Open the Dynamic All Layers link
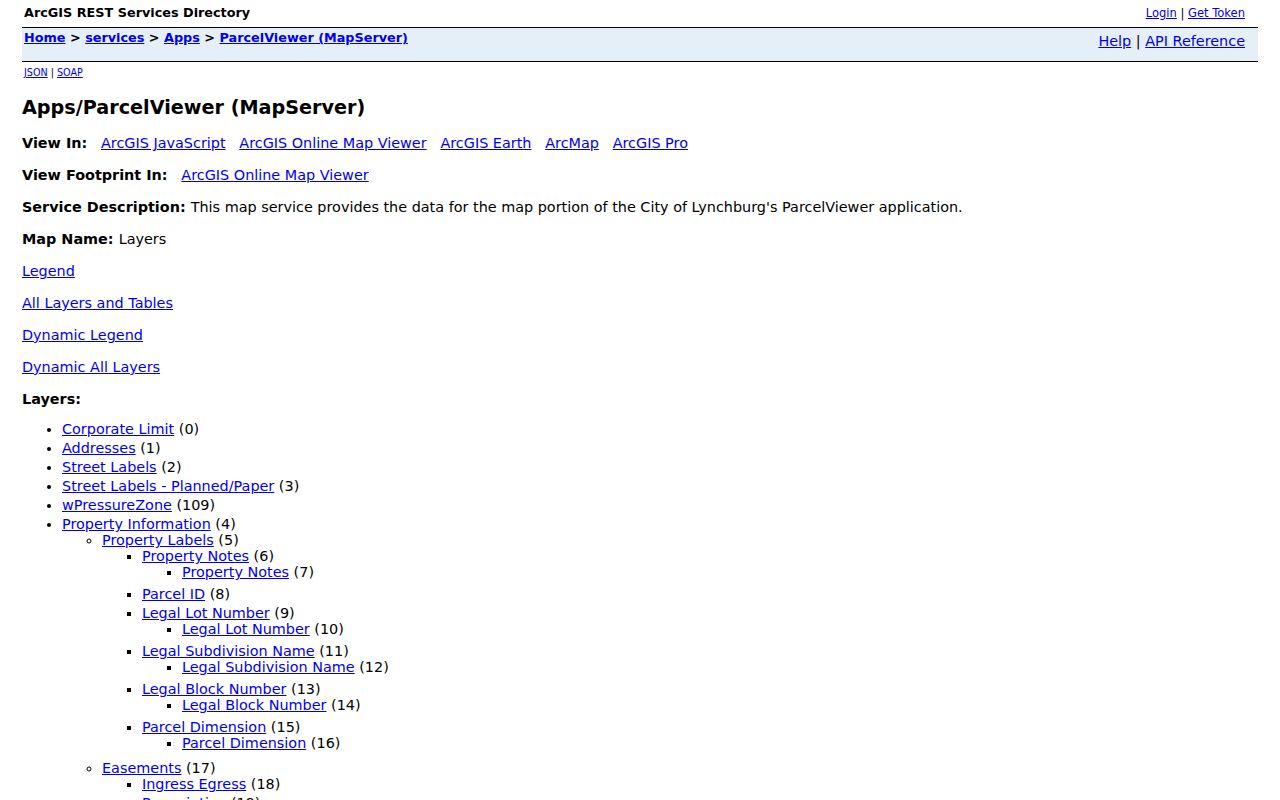This screenshot has width=1280, height=800. [x=91, y=367]
